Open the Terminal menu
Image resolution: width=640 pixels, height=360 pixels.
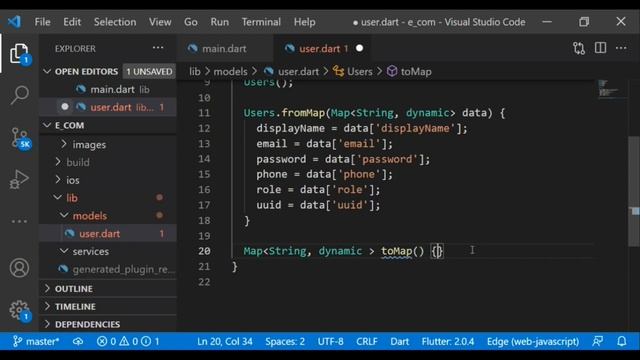point(261,22)
